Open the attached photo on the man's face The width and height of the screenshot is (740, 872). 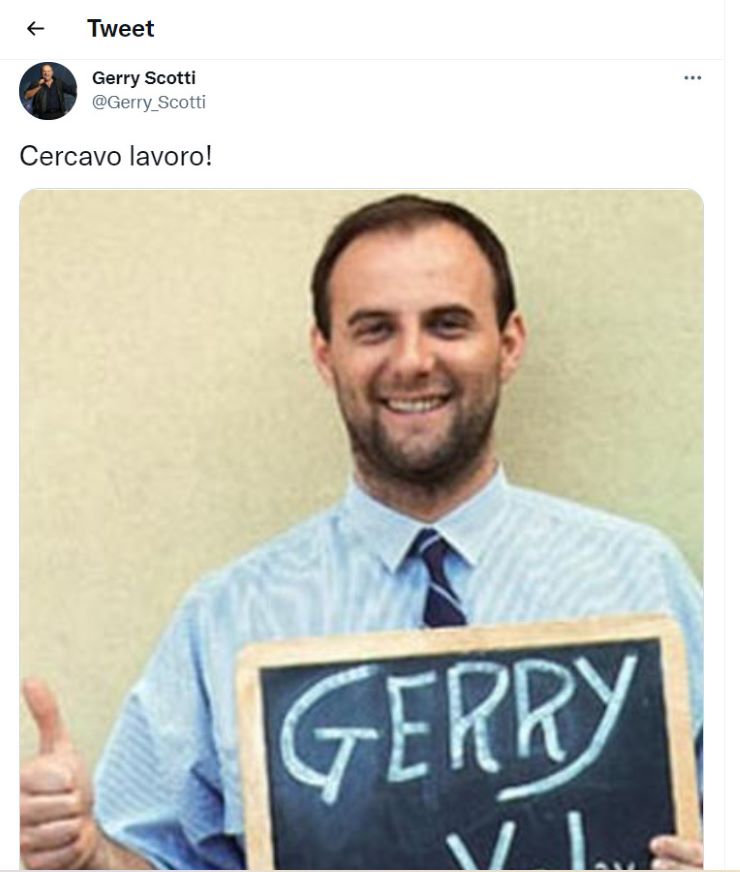pyautogui.click(x=414, y=356)
